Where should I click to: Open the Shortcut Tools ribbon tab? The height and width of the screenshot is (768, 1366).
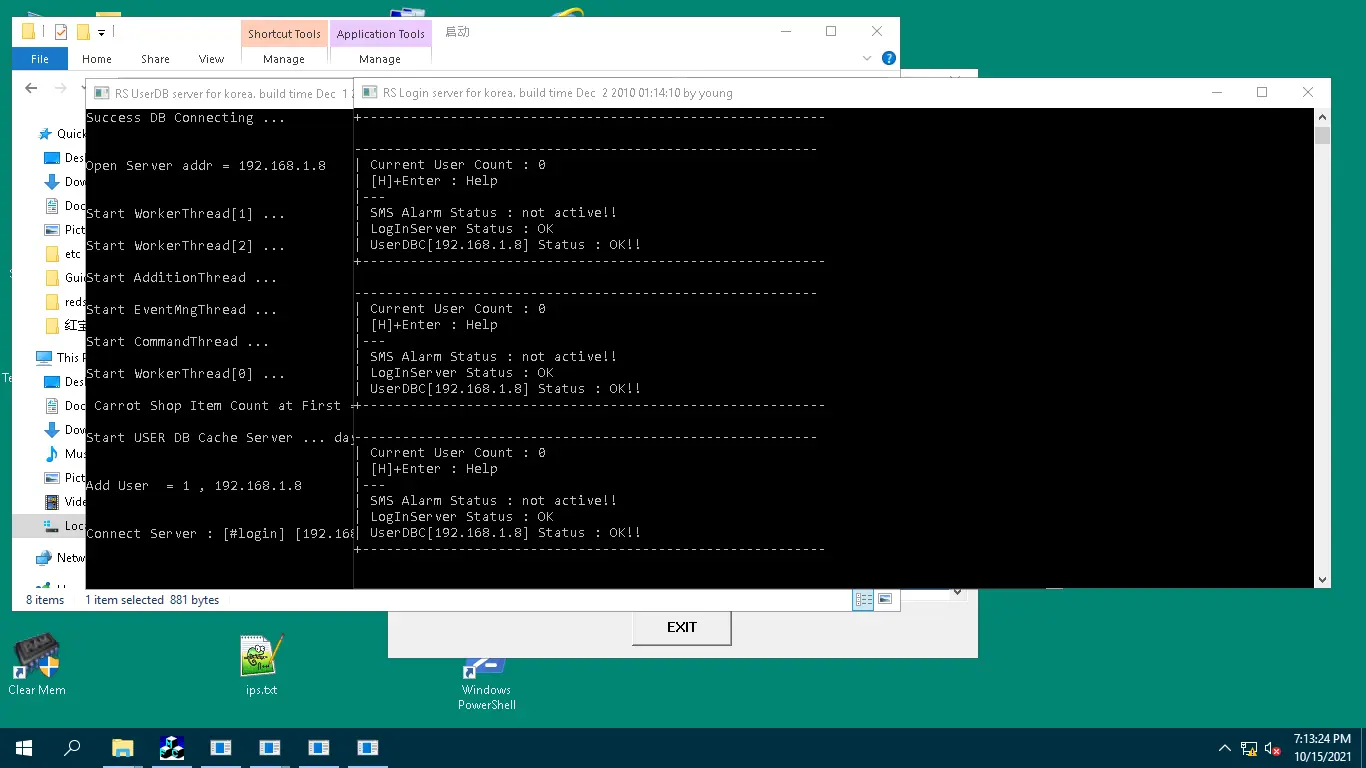pos(284,34)
